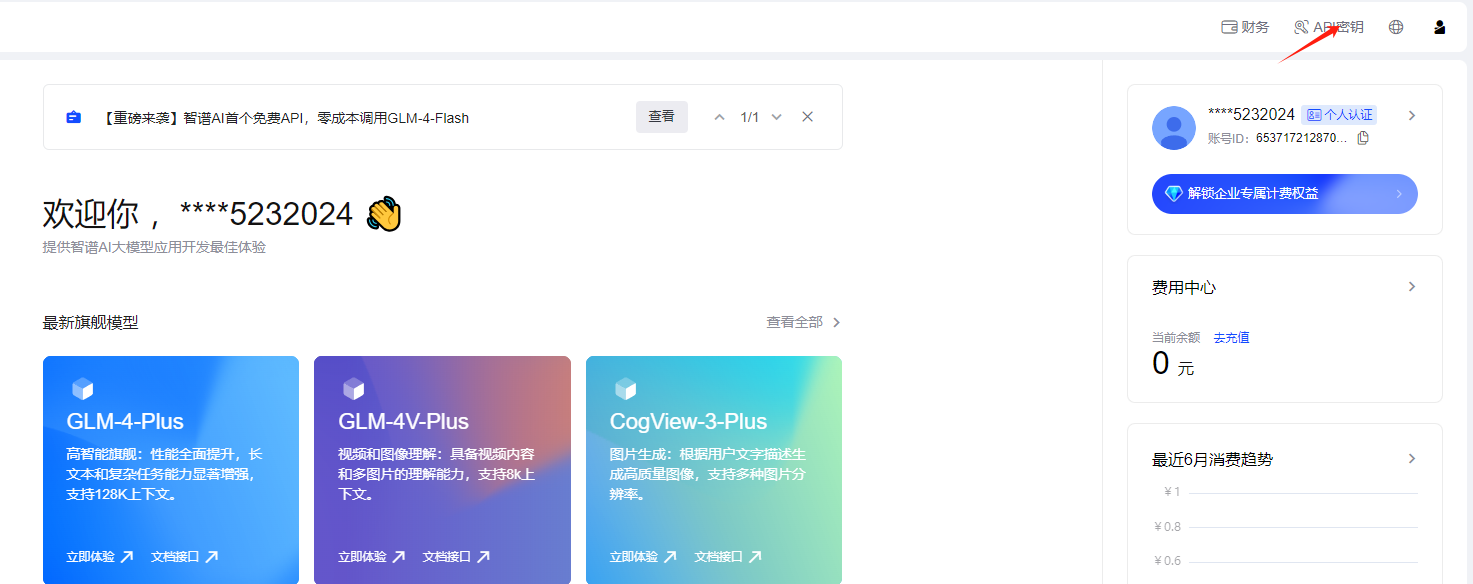Open 费用中心 with its chevron

1412,287
